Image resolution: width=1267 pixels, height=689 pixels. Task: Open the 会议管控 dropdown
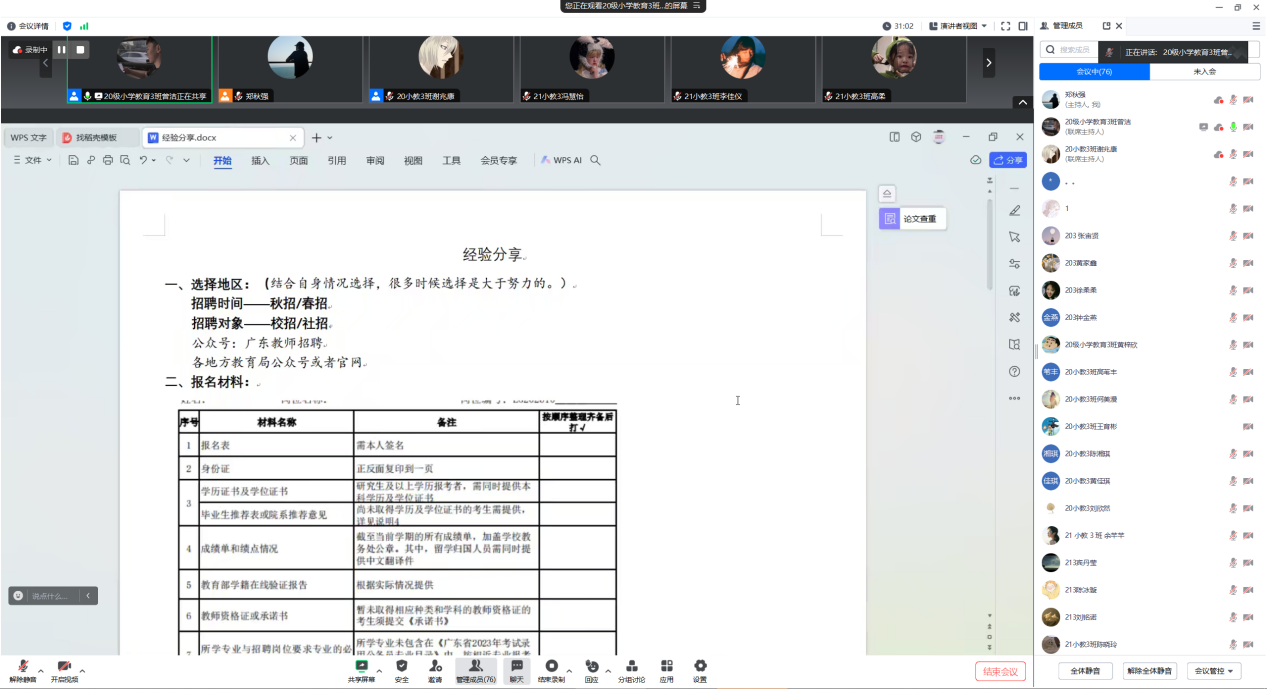pyautogui.click(x=1217, y=671)
